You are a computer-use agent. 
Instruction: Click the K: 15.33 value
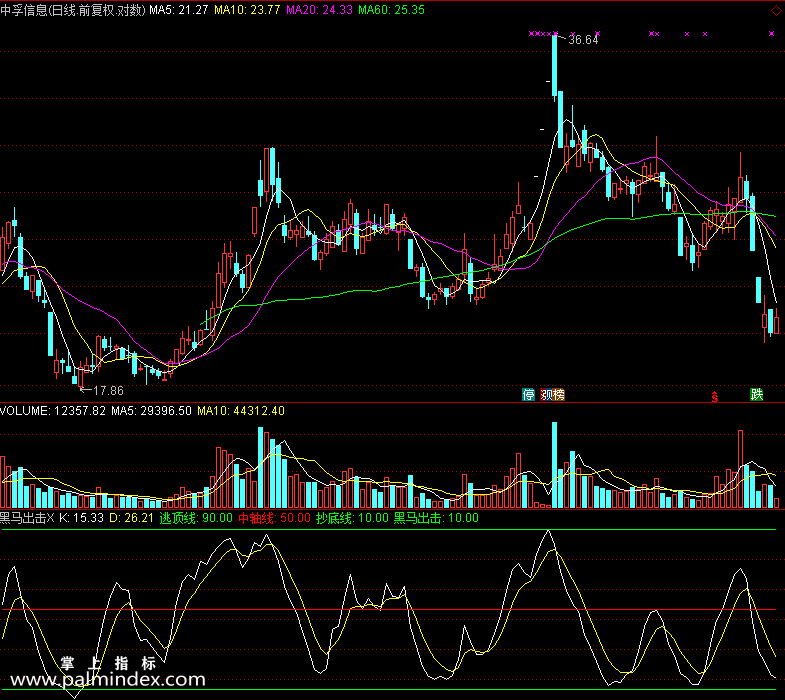click(x=81, y=518)
